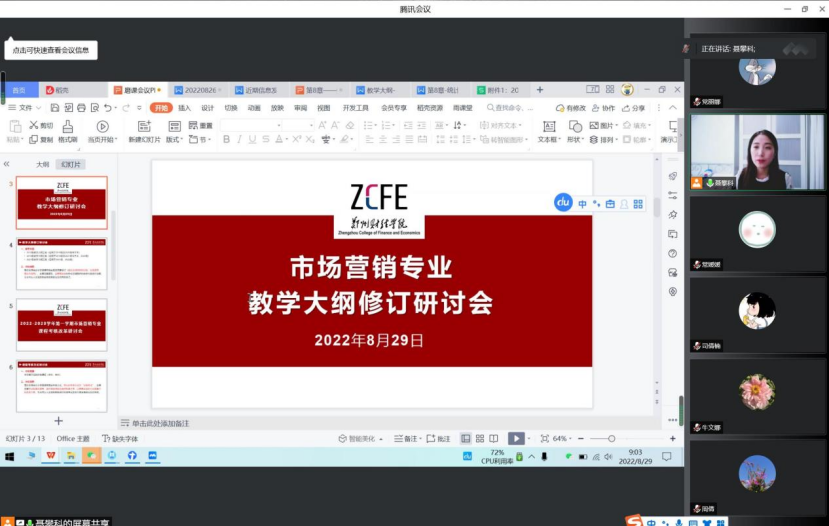The width and height of the screenshot is (829, 526).
Task: Click the Windows Start button
Action: point(10,456)
